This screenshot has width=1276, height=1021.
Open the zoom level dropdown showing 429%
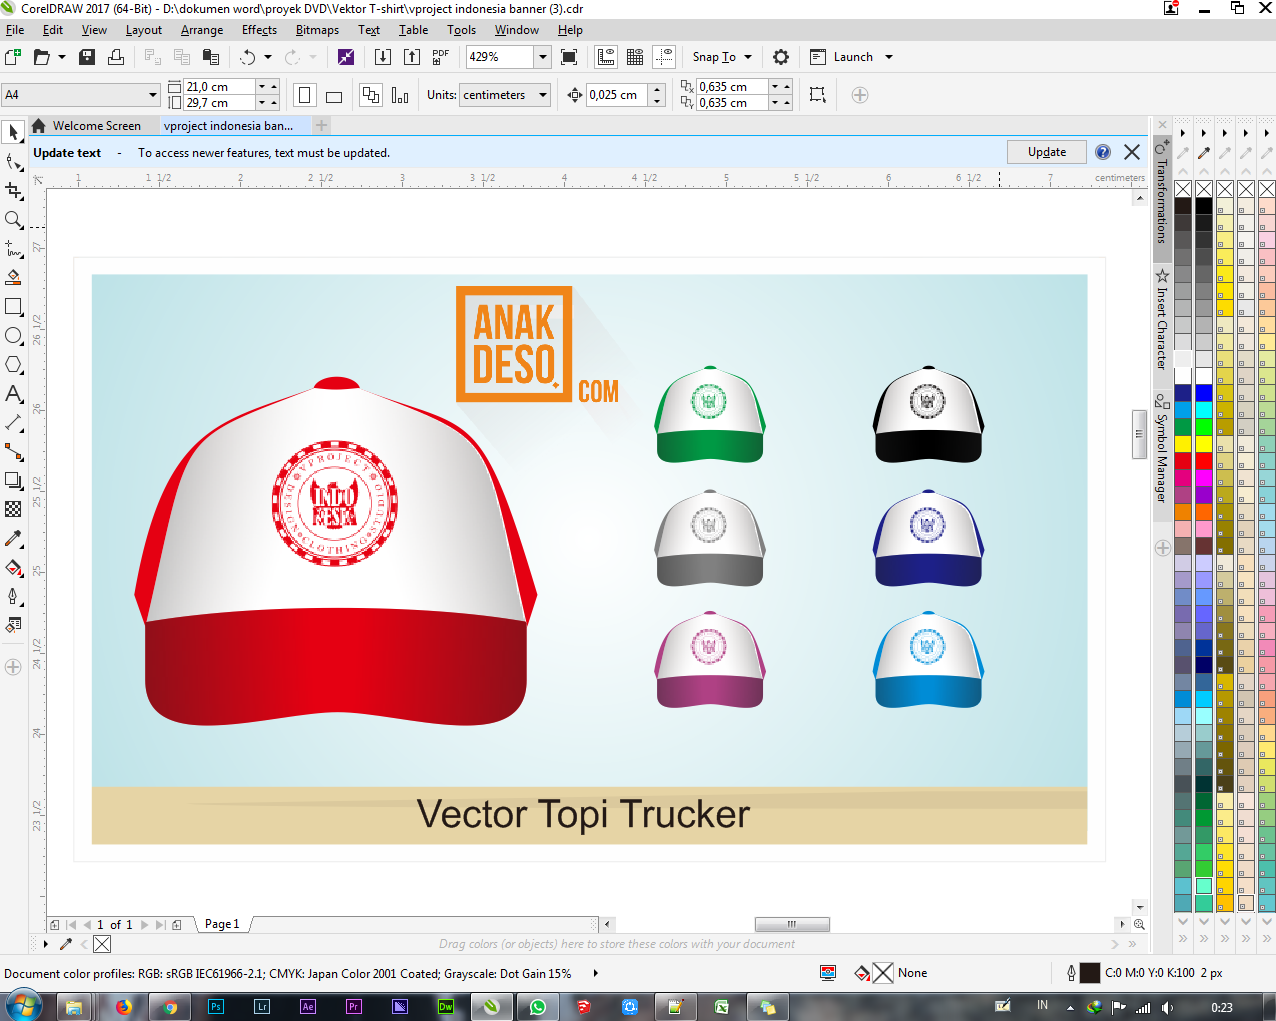pyautogui.click(x=543, y=57)
